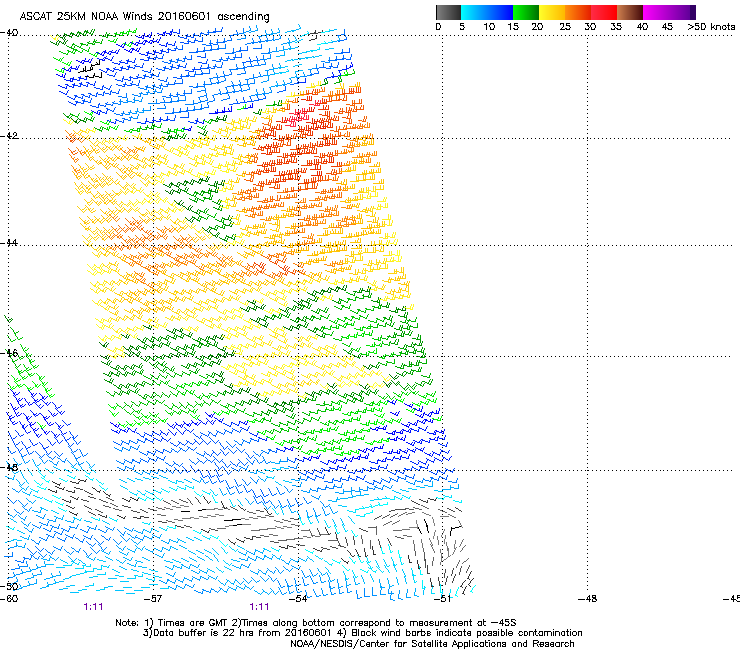Select the '-46' latitude axis label
This screenshot has width=740, height=650.
tap(9, 353)
